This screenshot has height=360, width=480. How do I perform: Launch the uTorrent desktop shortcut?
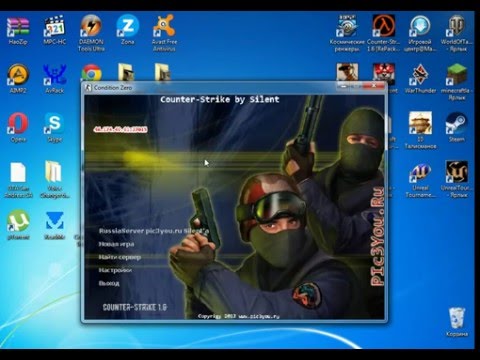(18, 225)
